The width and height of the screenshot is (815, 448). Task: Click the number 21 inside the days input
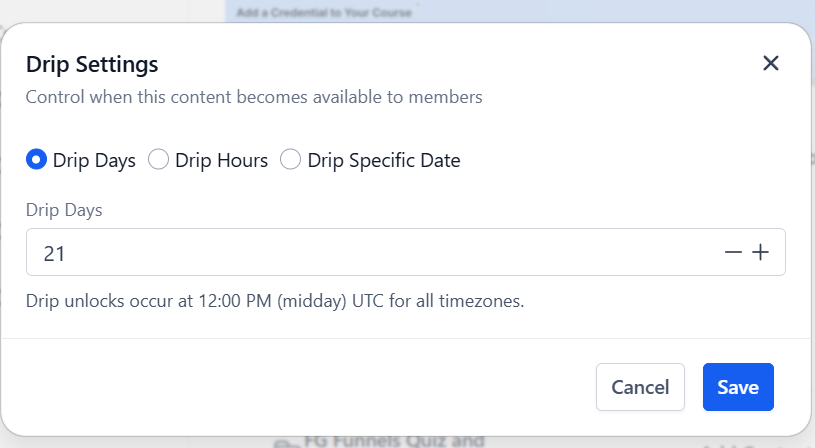click(54, 254)
